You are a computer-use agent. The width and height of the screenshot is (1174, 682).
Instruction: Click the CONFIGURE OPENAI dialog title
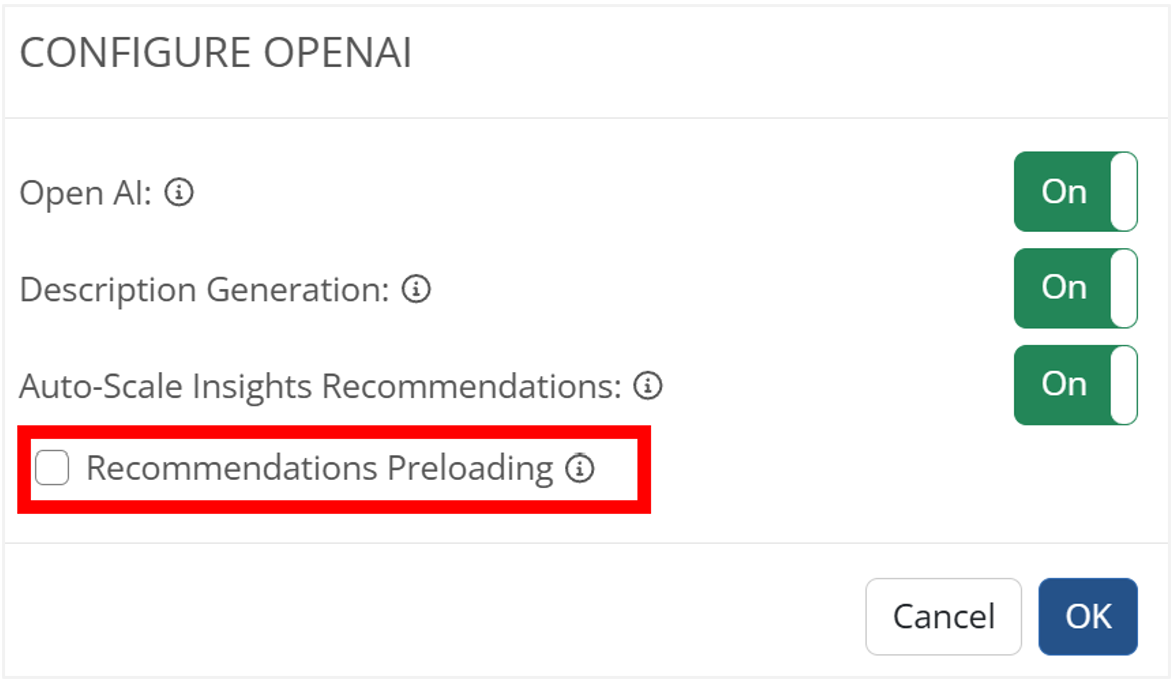coord(216,54)
